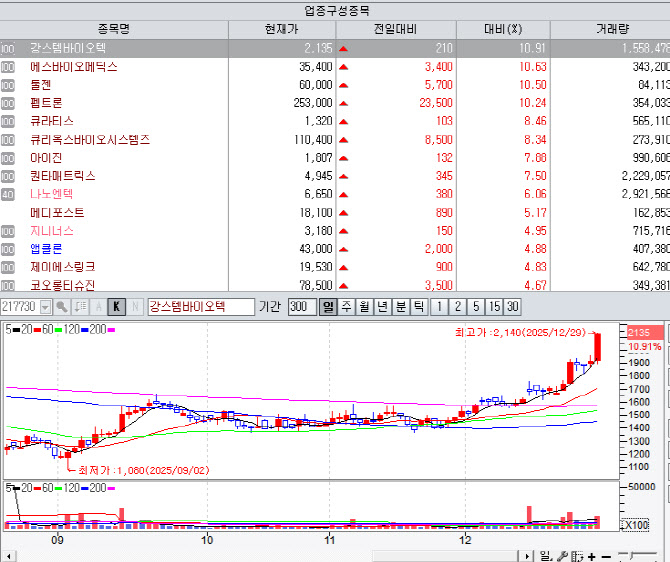Select the 펩트론 stock row
The image size is (670, 562).
point(46,103)
